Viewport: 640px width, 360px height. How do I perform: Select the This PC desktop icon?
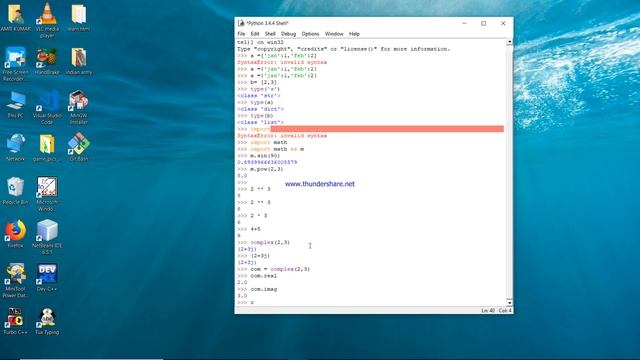16,104
